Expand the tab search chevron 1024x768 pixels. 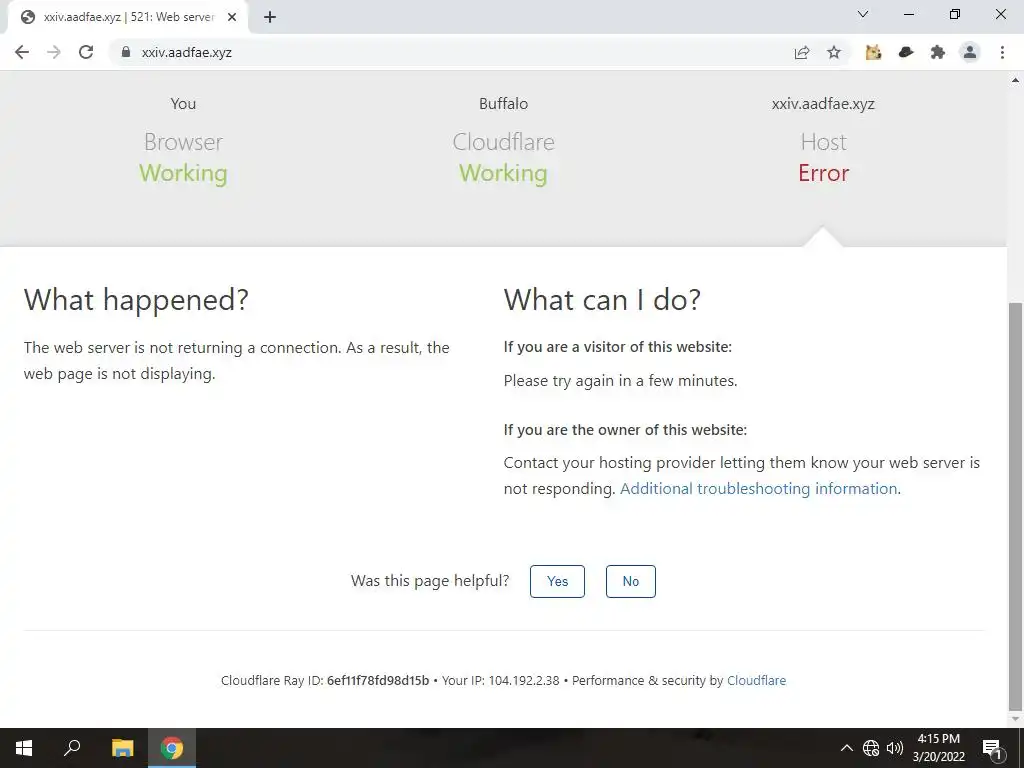(x=863, y=14)
